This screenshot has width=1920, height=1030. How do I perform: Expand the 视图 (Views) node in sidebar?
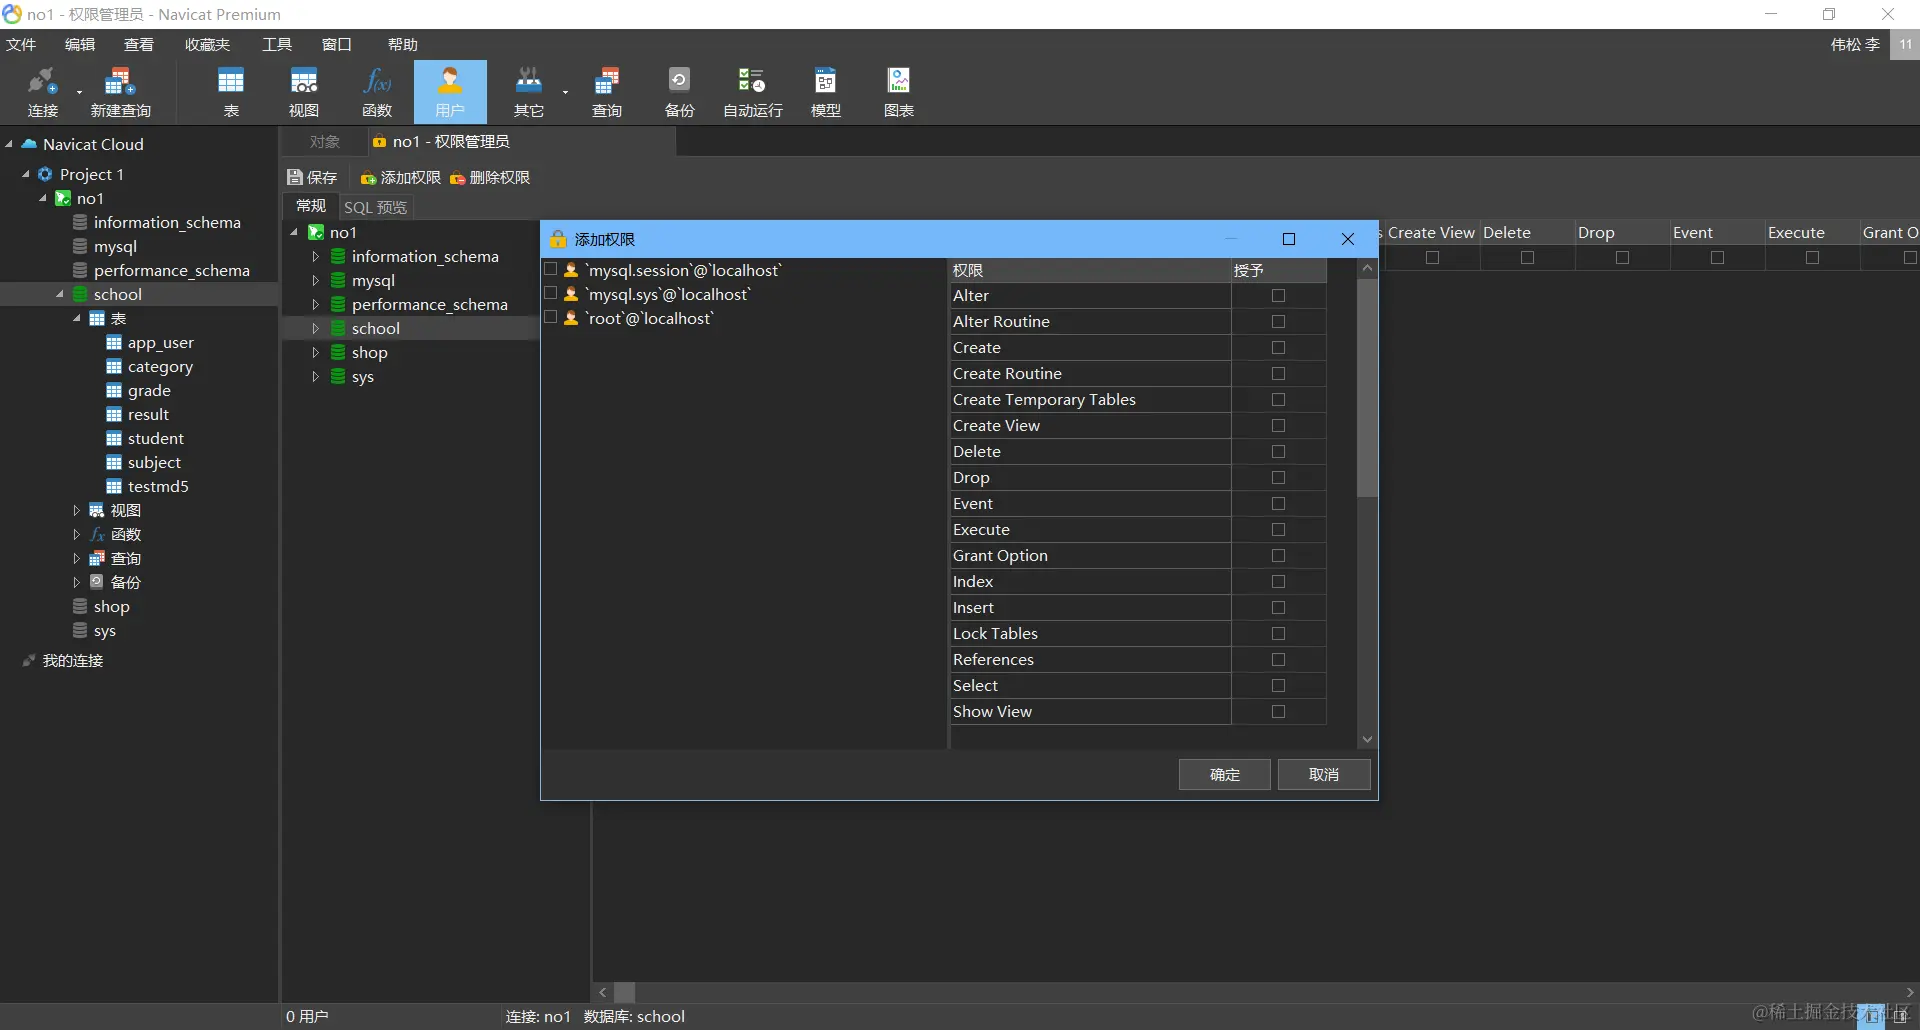click(76, 510)
